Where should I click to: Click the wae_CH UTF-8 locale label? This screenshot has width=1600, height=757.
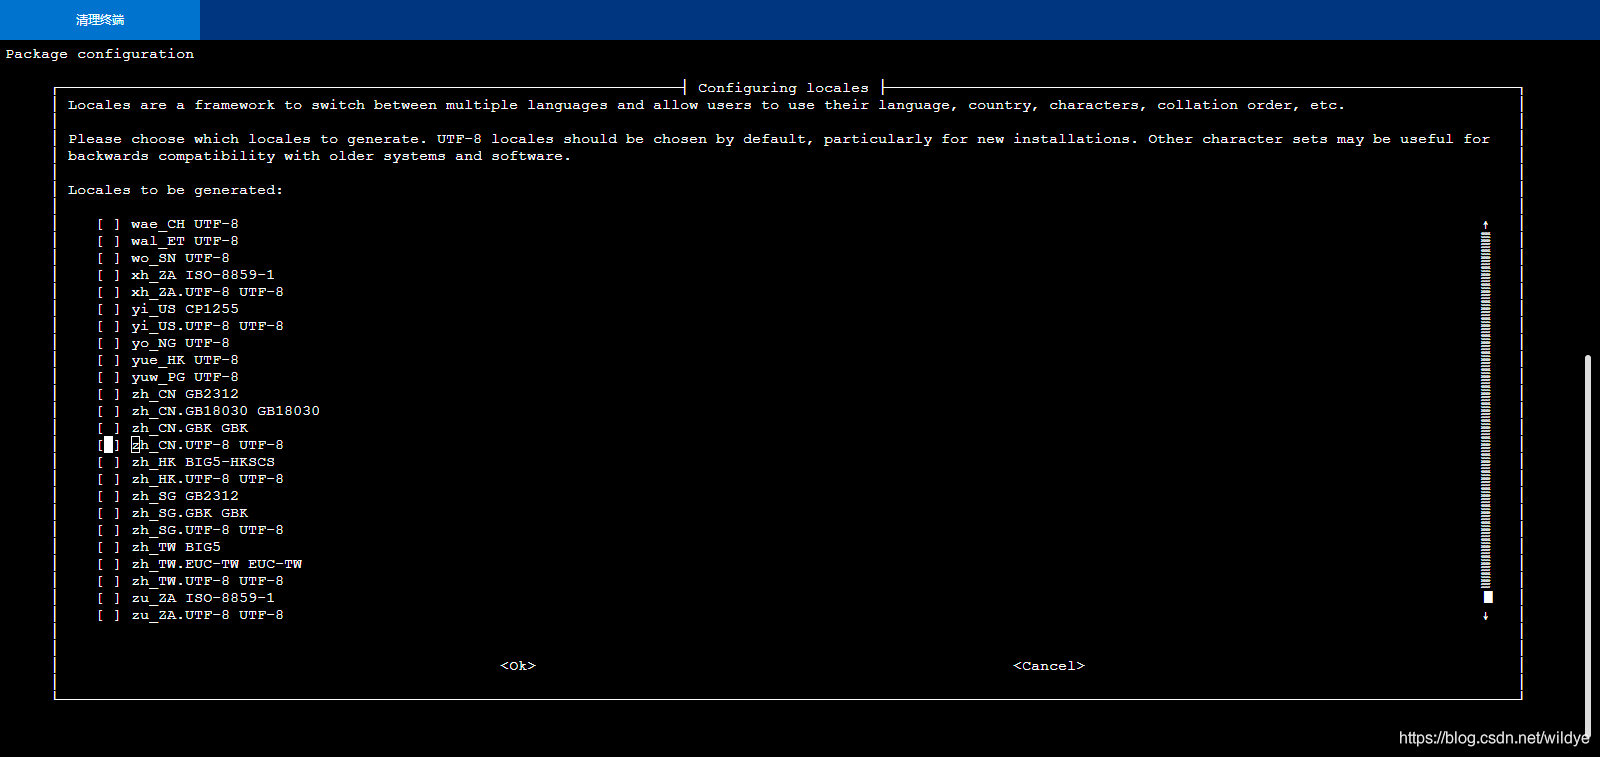(185, 224)
